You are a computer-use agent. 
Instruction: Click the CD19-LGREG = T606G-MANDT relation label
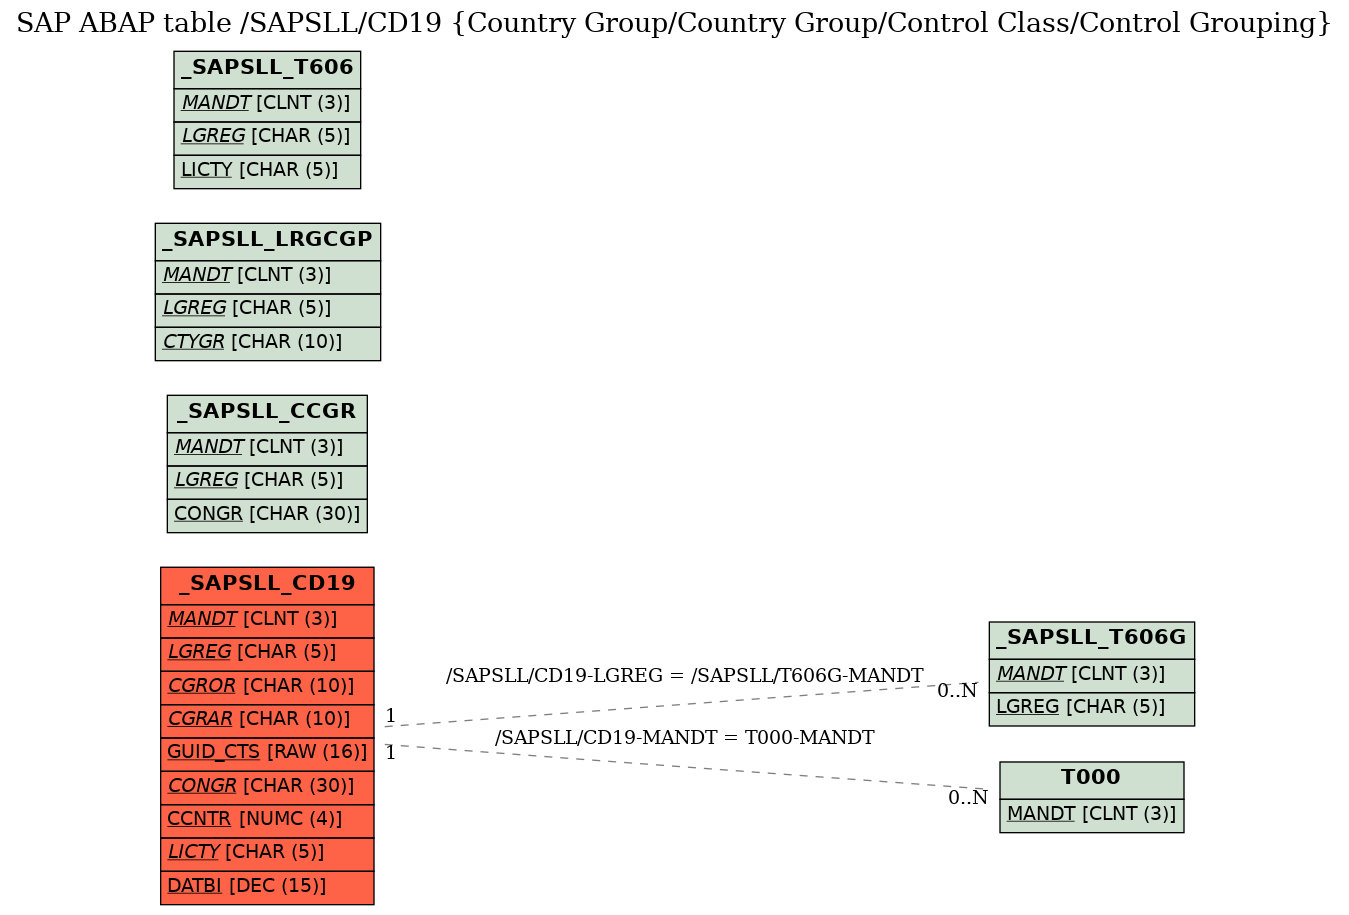(684, 676)
